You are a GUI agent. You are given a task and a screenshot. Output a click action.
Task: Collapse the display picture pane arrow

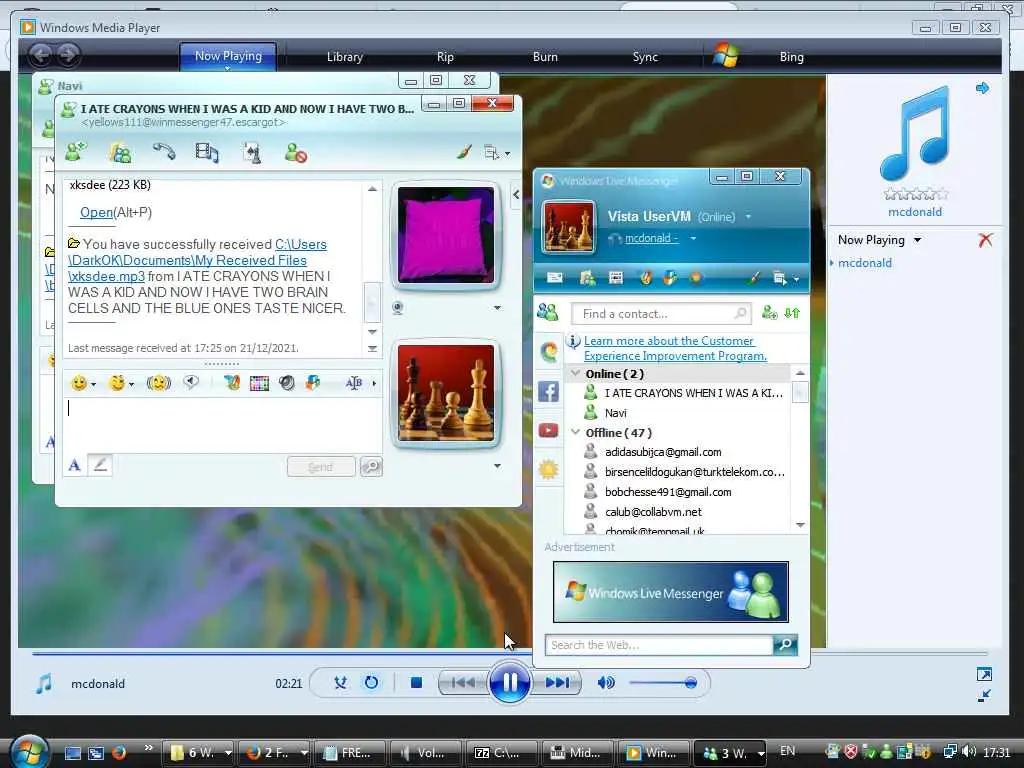point(516,194)
